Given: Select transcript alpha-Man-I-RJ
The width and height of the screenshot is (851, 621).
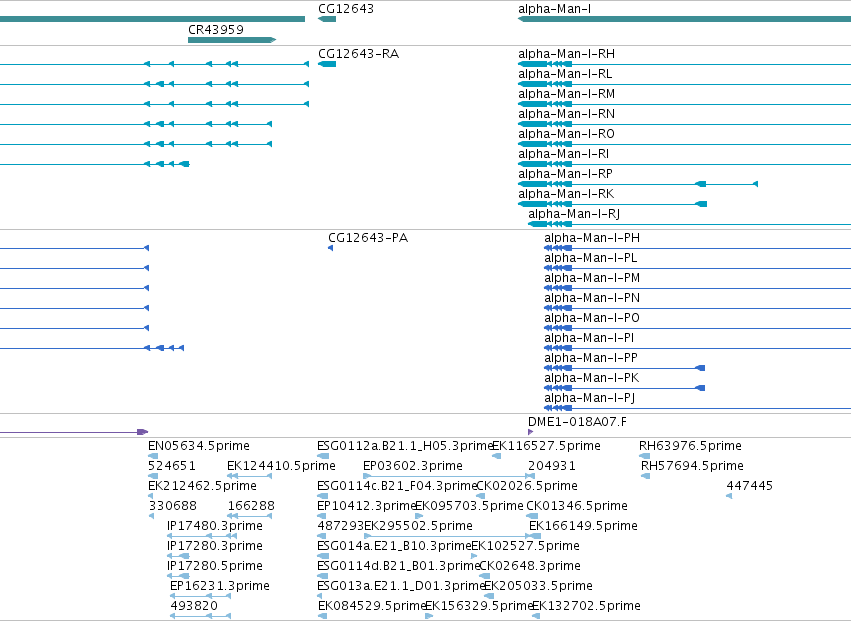Looking at the screenshot, I should click(x=574, y=214).
